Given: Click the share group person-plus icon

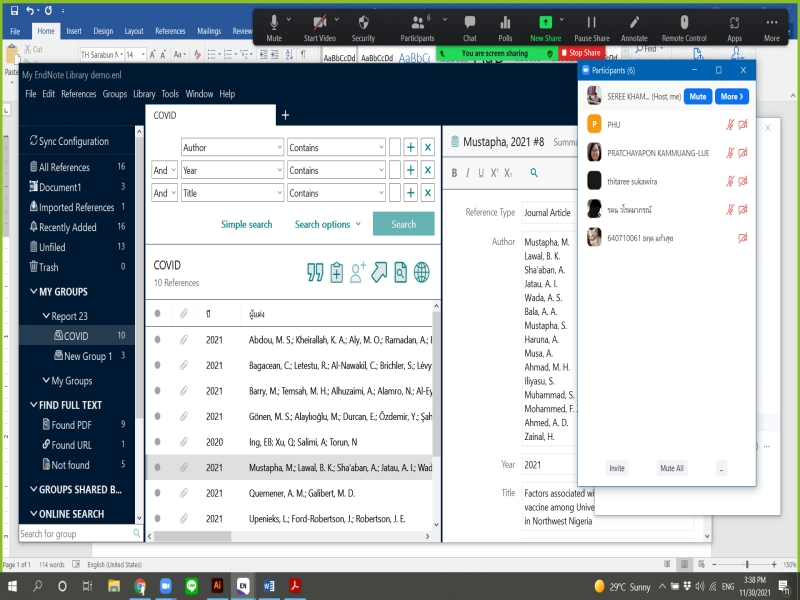Looking at the screenshot, I should 358,272.
